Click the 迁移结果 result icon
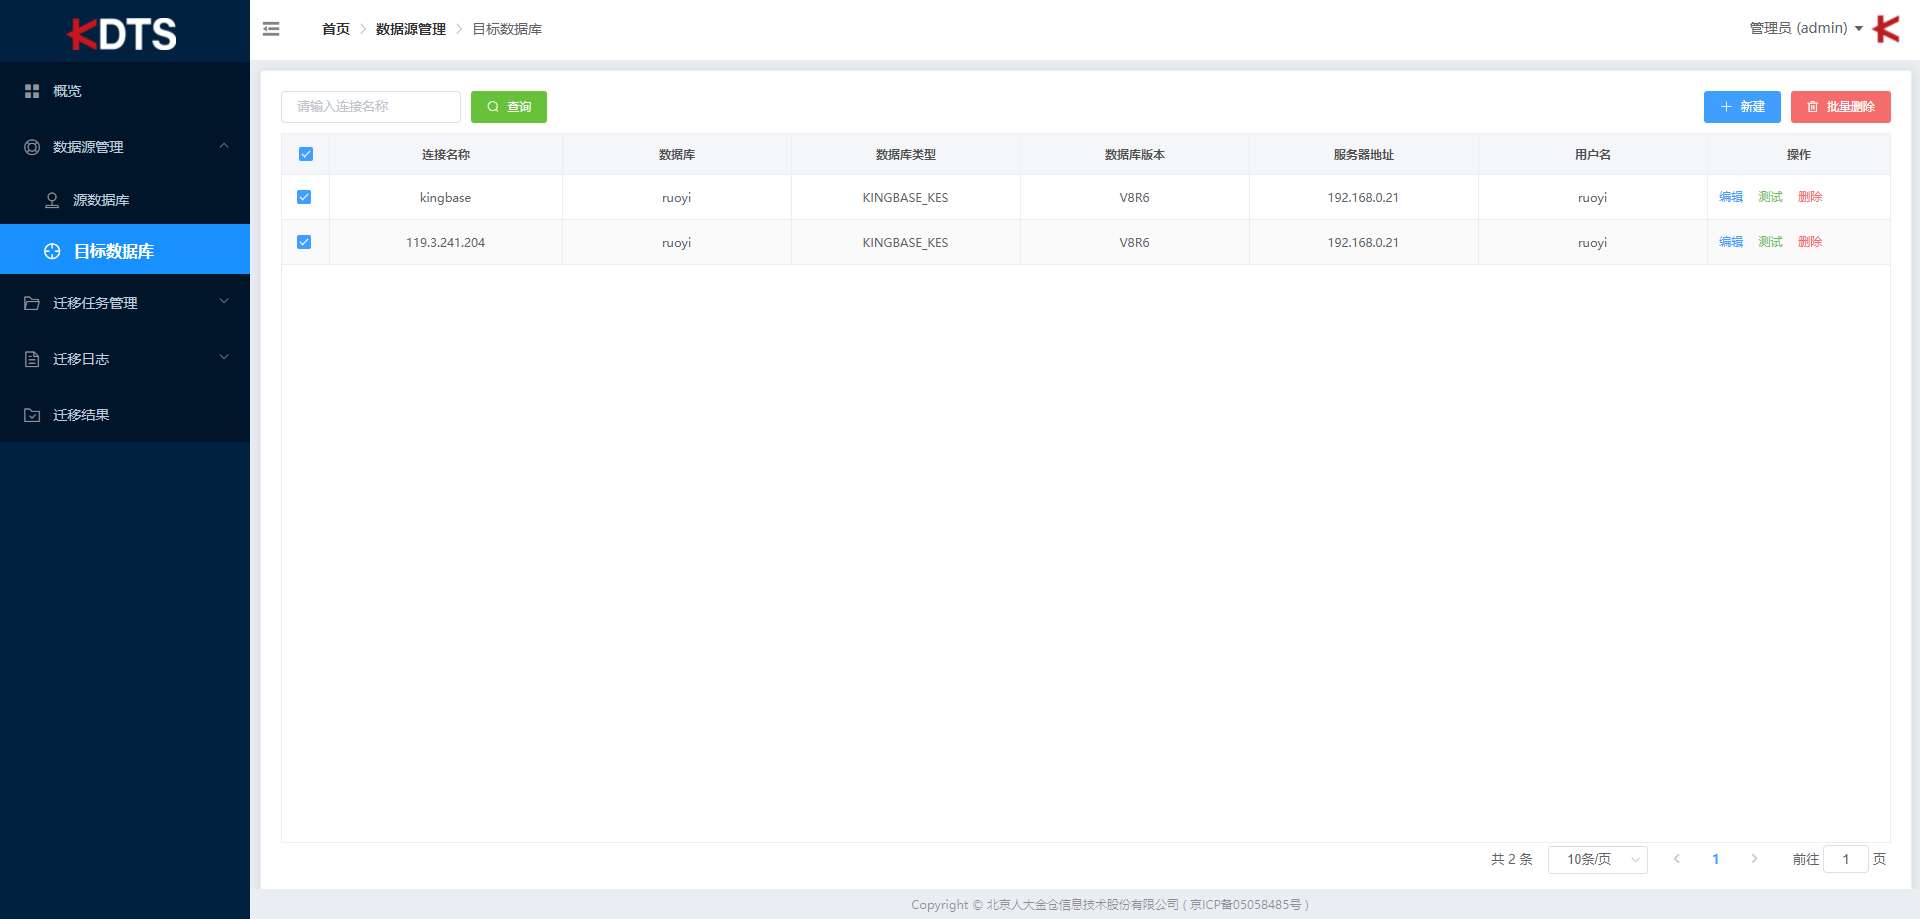 (x=32, y=415)
